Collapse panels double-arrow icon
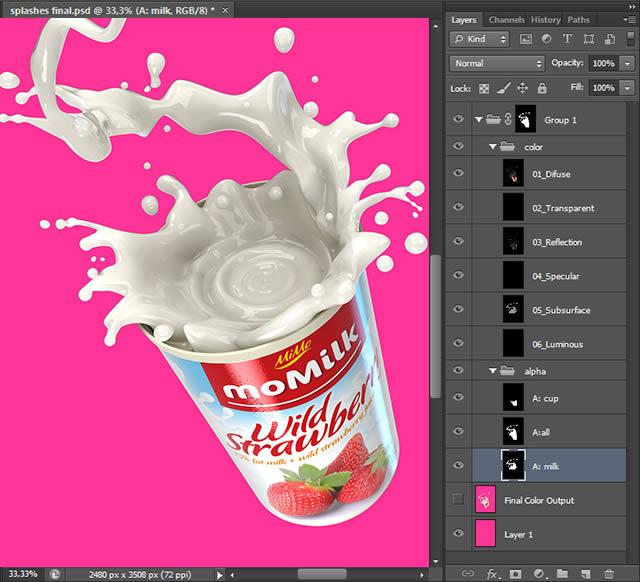640x582 pixels. pos(632,6)
